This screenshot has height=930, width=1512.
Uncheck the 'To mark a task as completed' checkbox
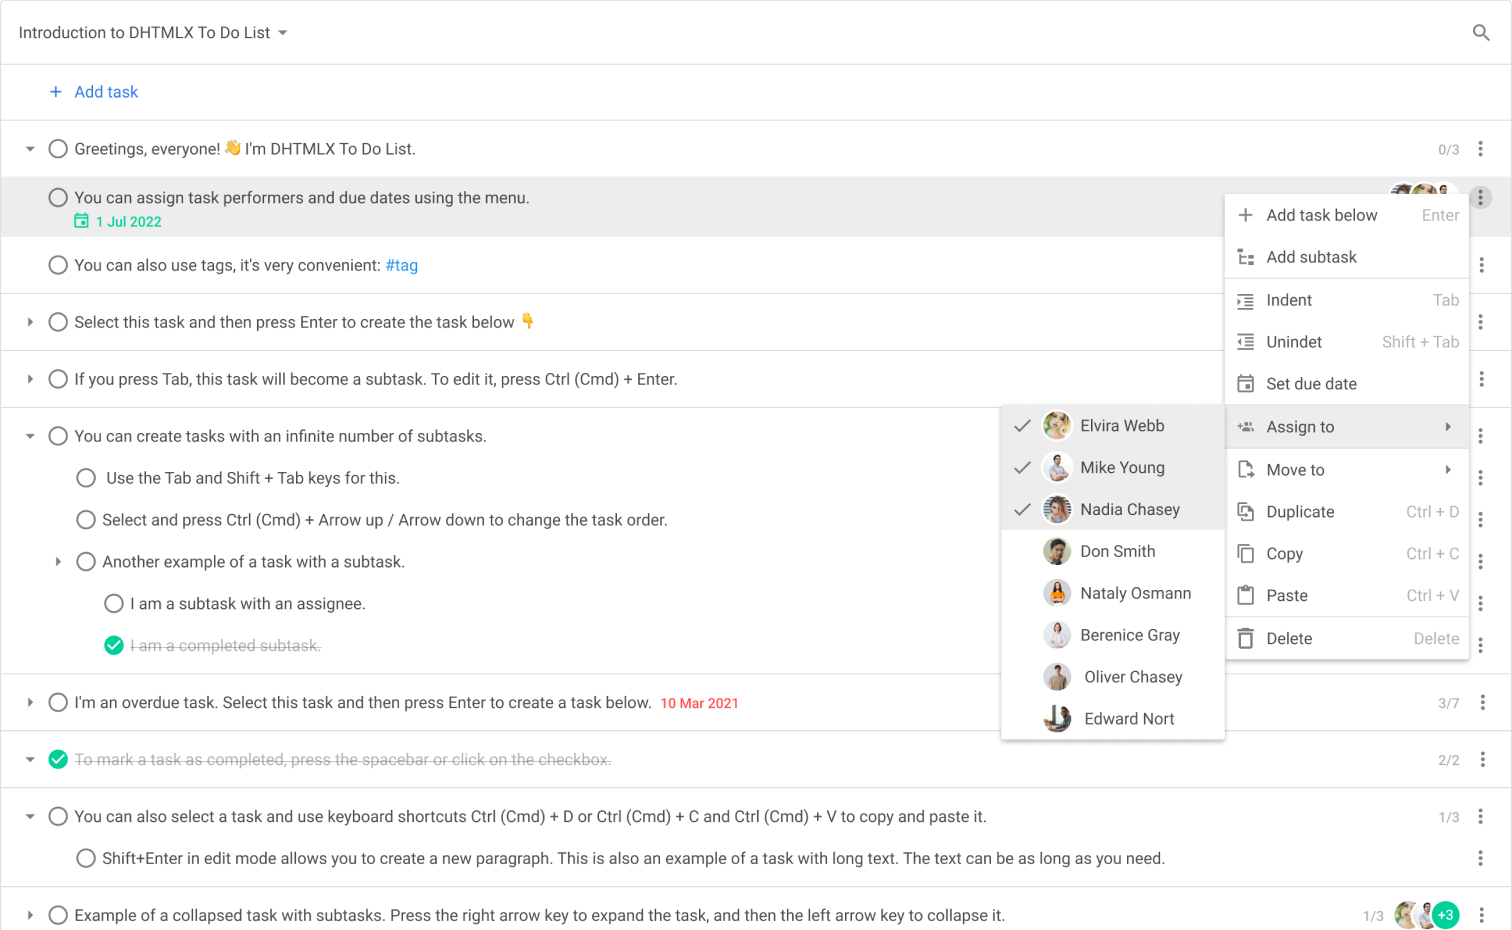pyautogui.click(x=58, y=760)
